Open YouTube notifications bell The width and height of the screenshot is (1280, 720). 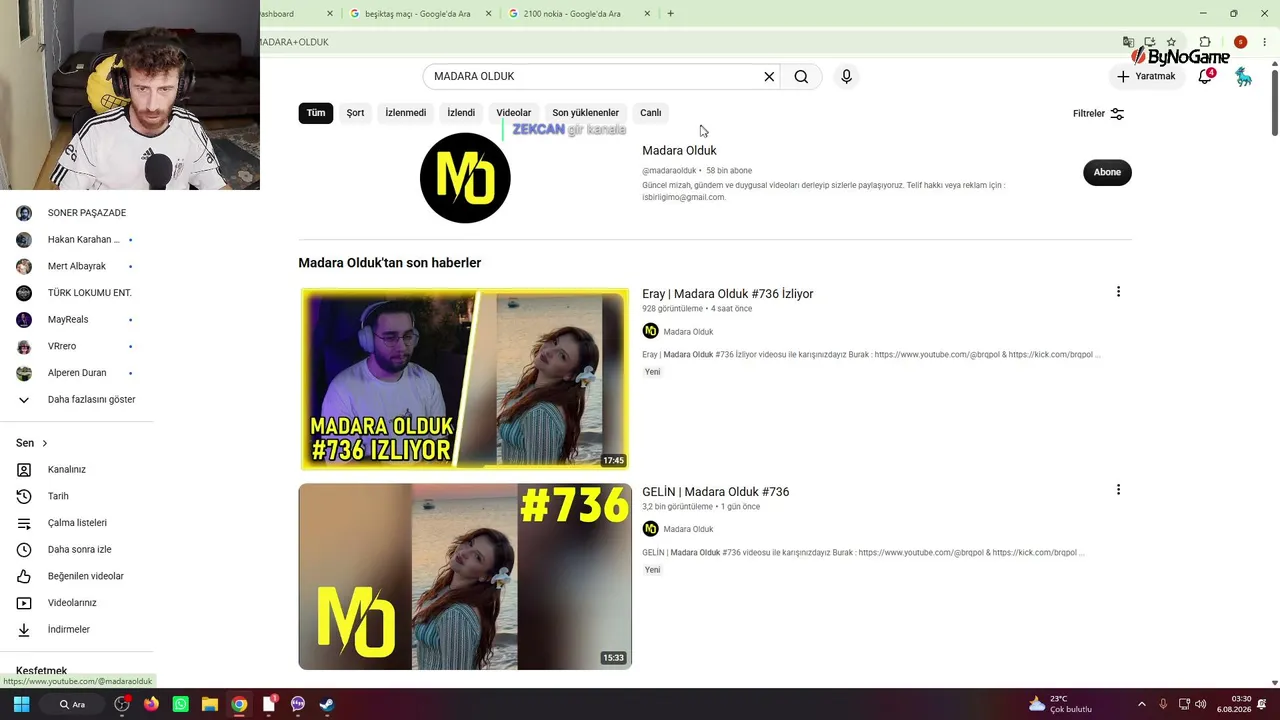[1205, 77]
